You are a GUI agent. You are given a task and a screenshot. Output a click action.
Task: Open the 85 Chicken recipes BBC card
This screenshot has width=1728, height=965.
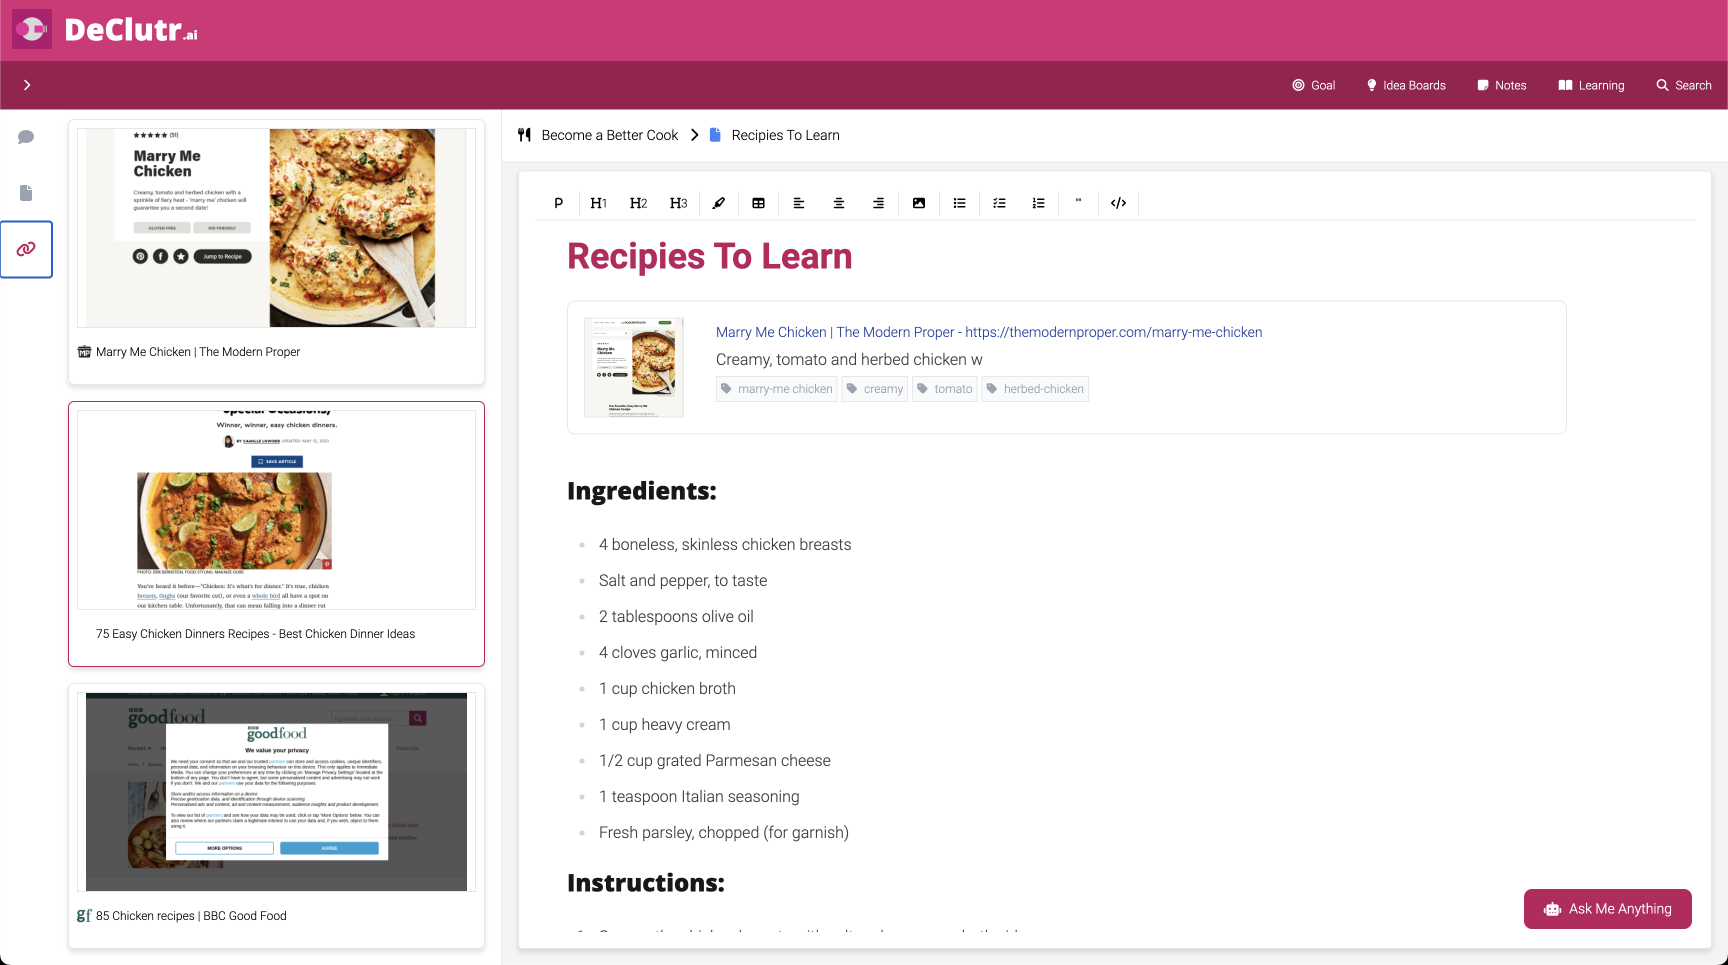pos(276,816)
